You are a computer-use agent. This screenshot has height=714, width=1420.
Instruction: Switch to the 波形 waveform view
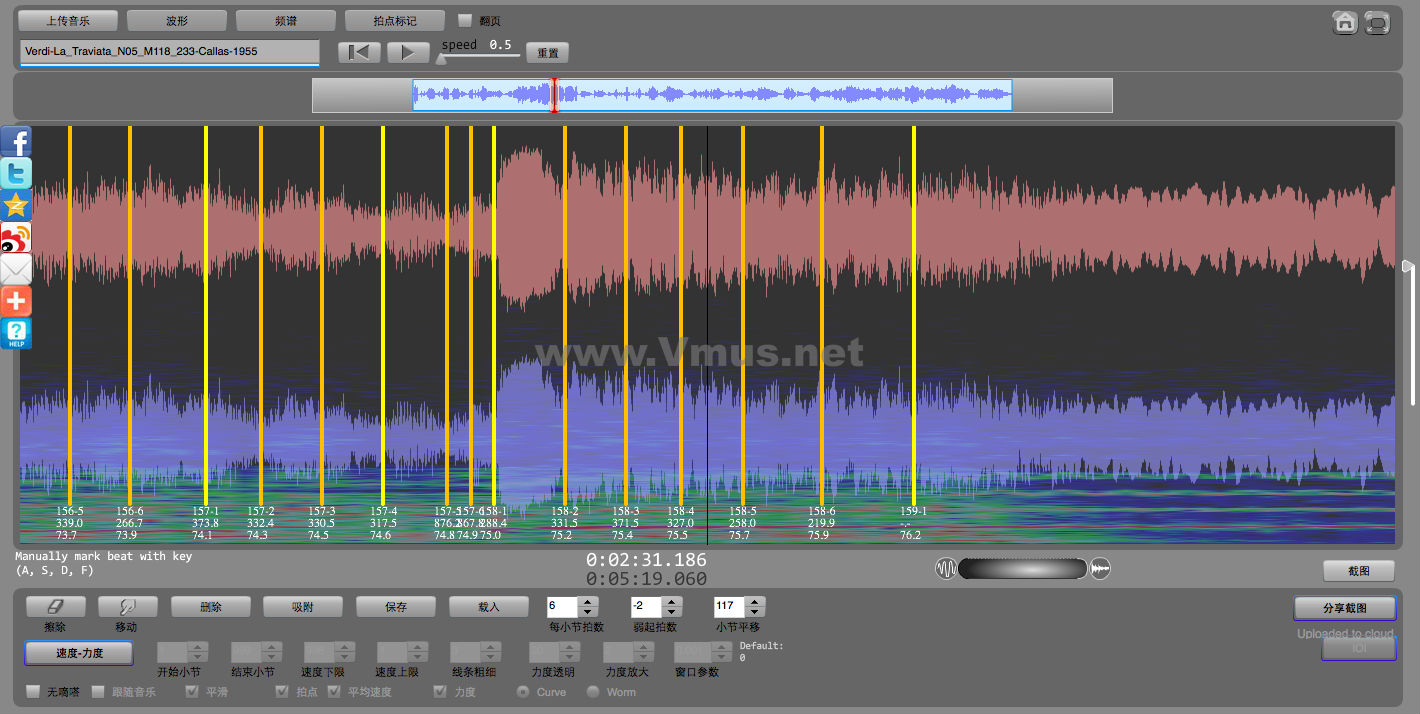pos(177,20)
